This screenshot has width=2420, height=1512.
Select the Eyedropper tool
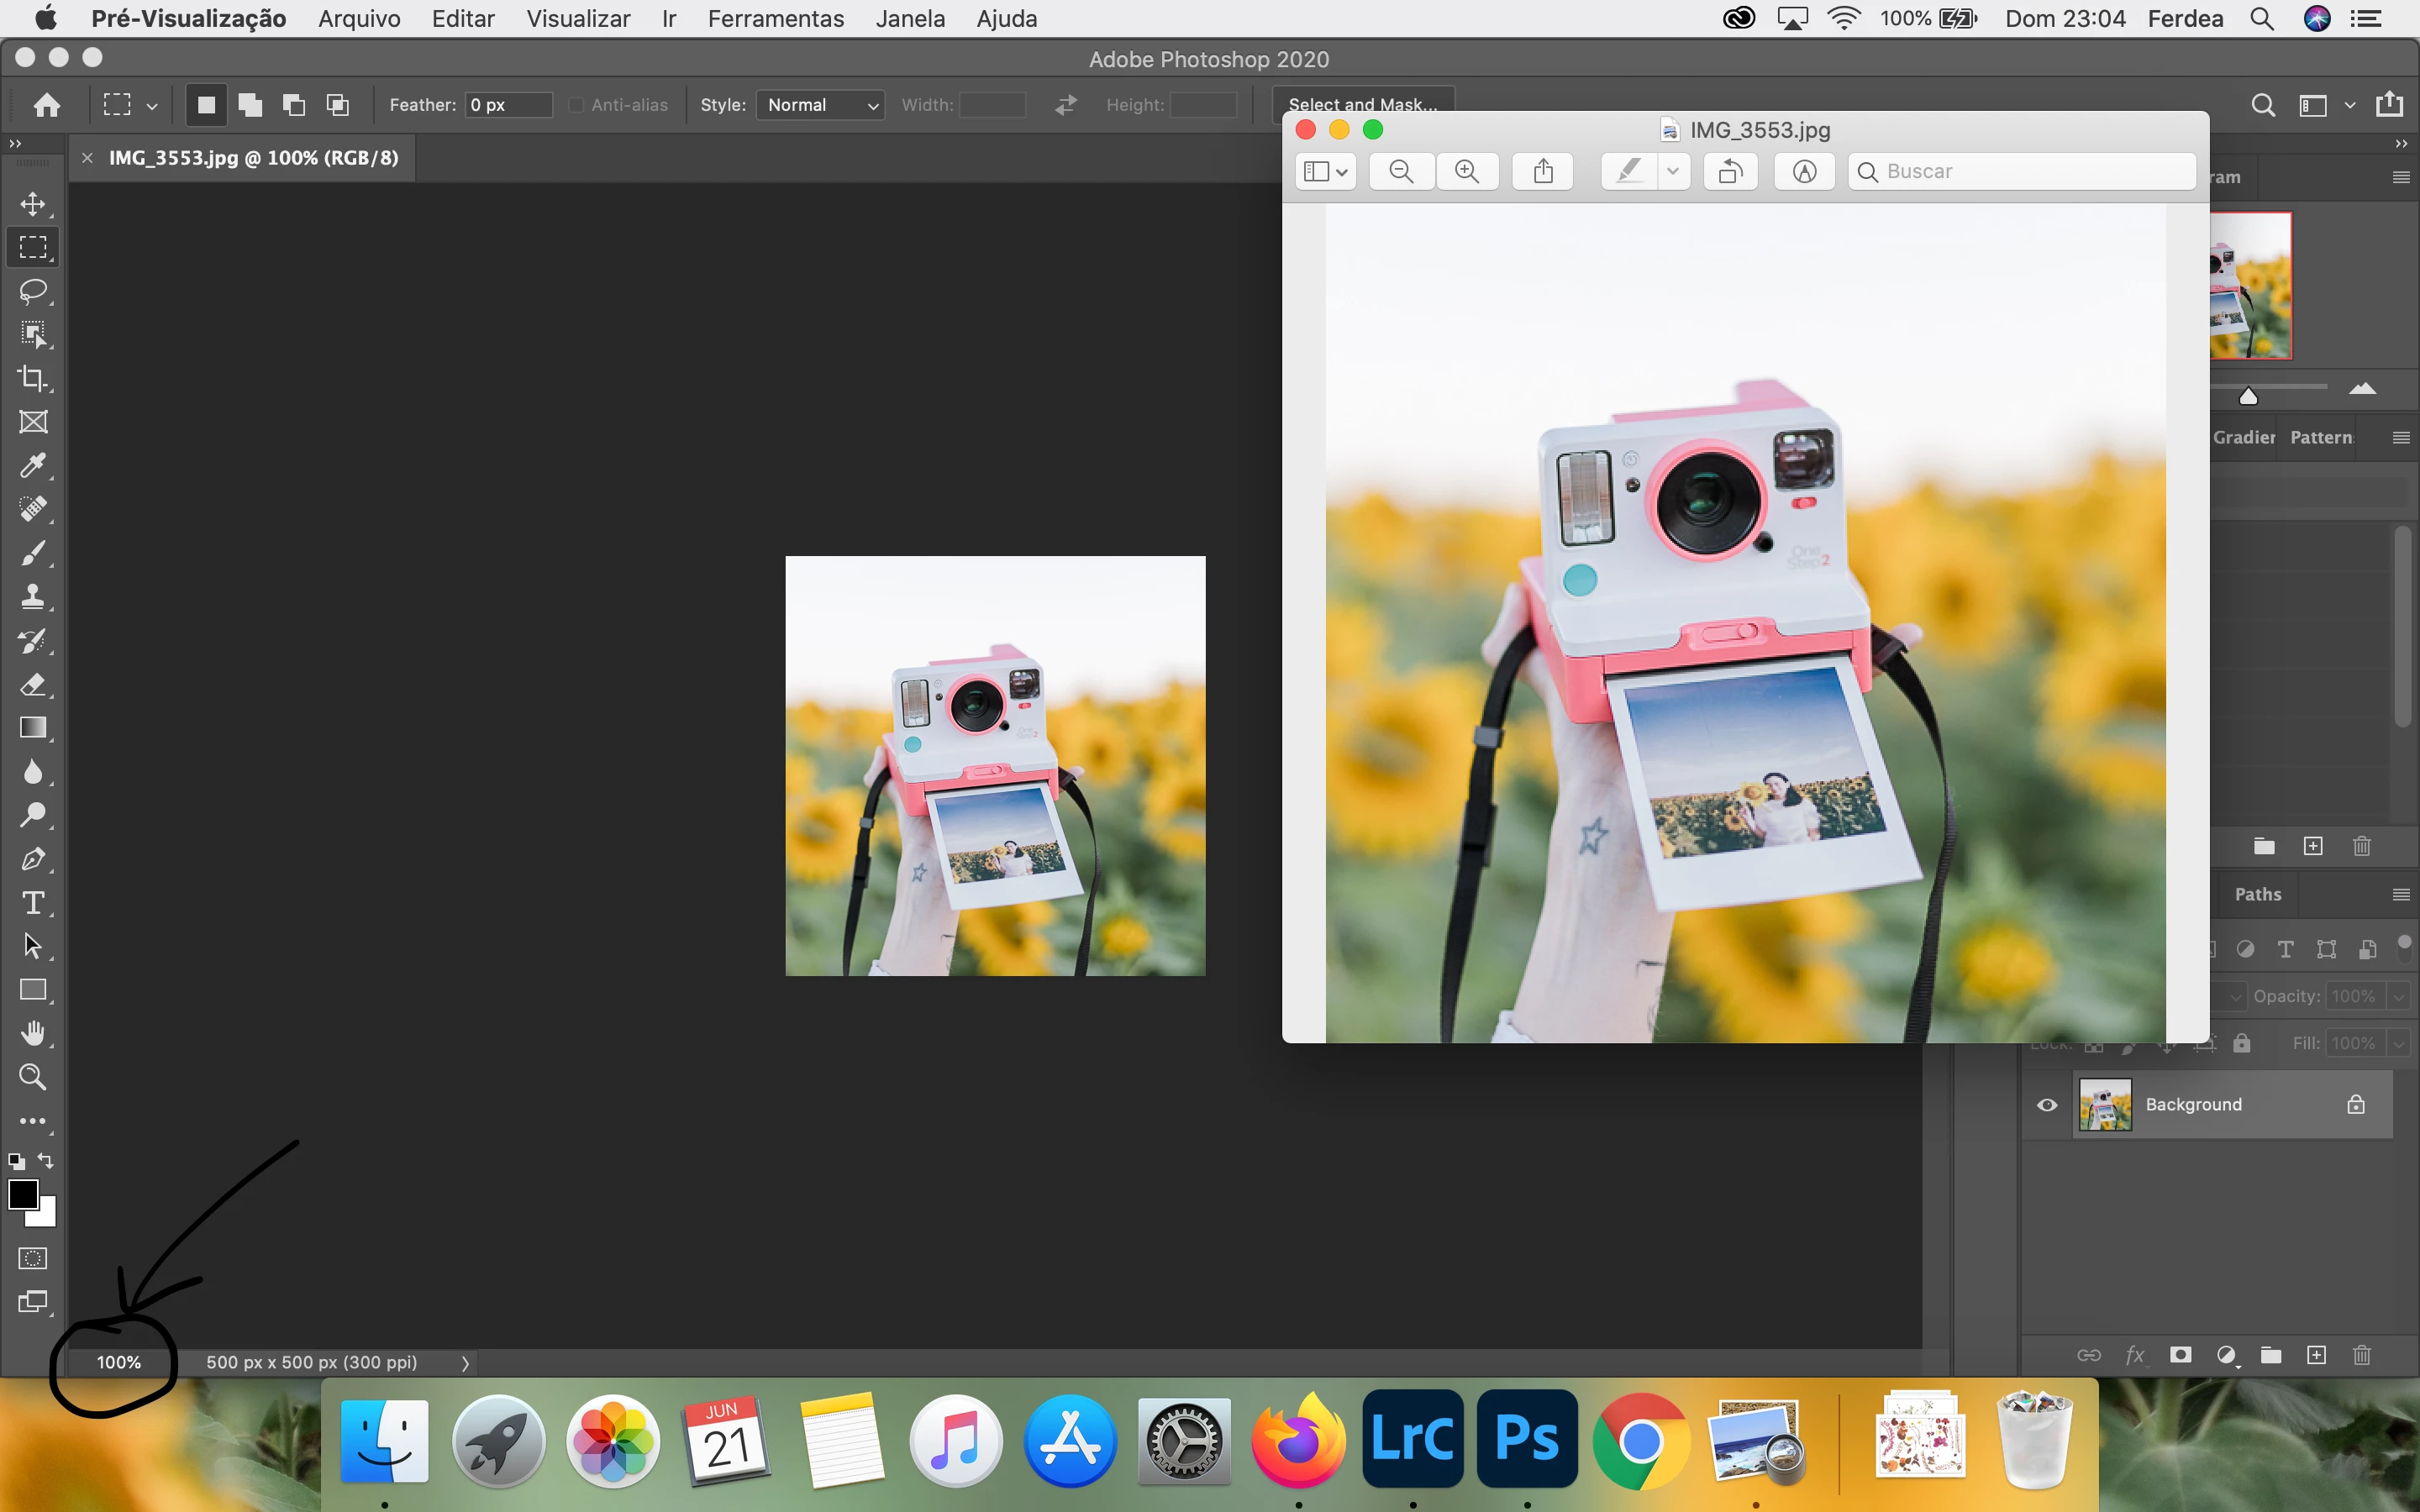33,466
